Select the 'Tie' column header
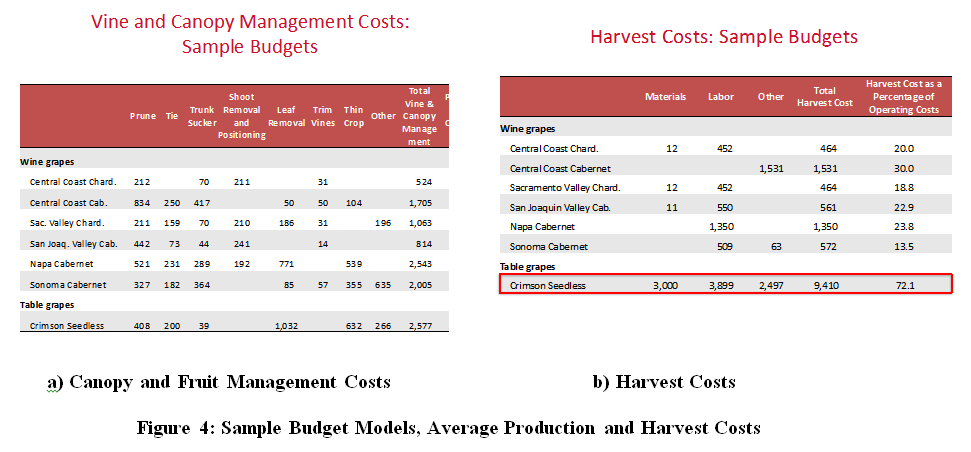Image resolution: width=971 pixels, height=452 pixels. (172, 116)
